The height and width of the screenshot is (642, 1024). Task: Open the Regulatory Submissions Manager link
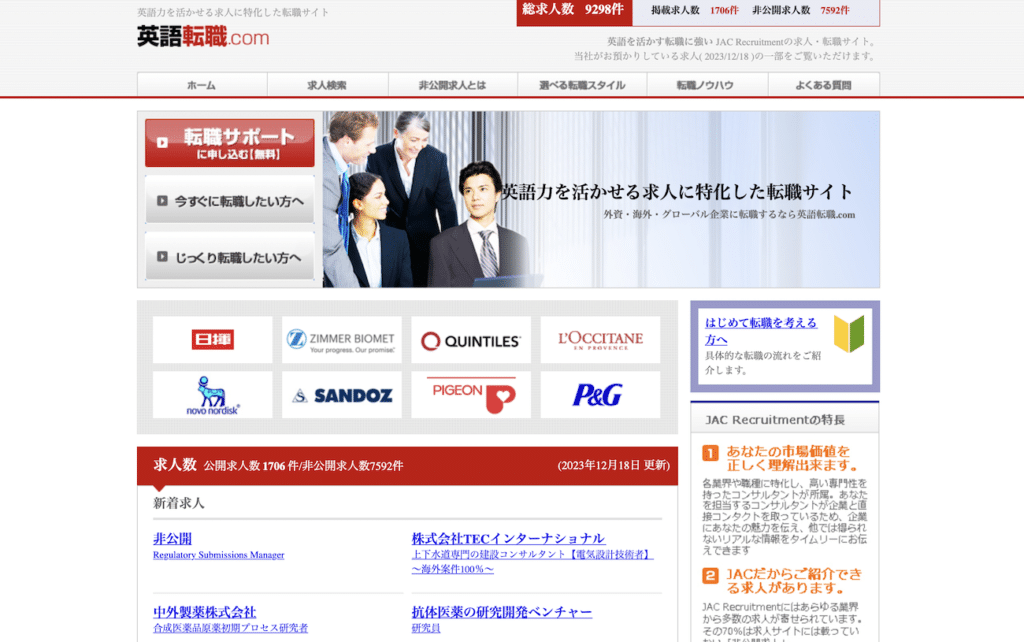(219, 555)
